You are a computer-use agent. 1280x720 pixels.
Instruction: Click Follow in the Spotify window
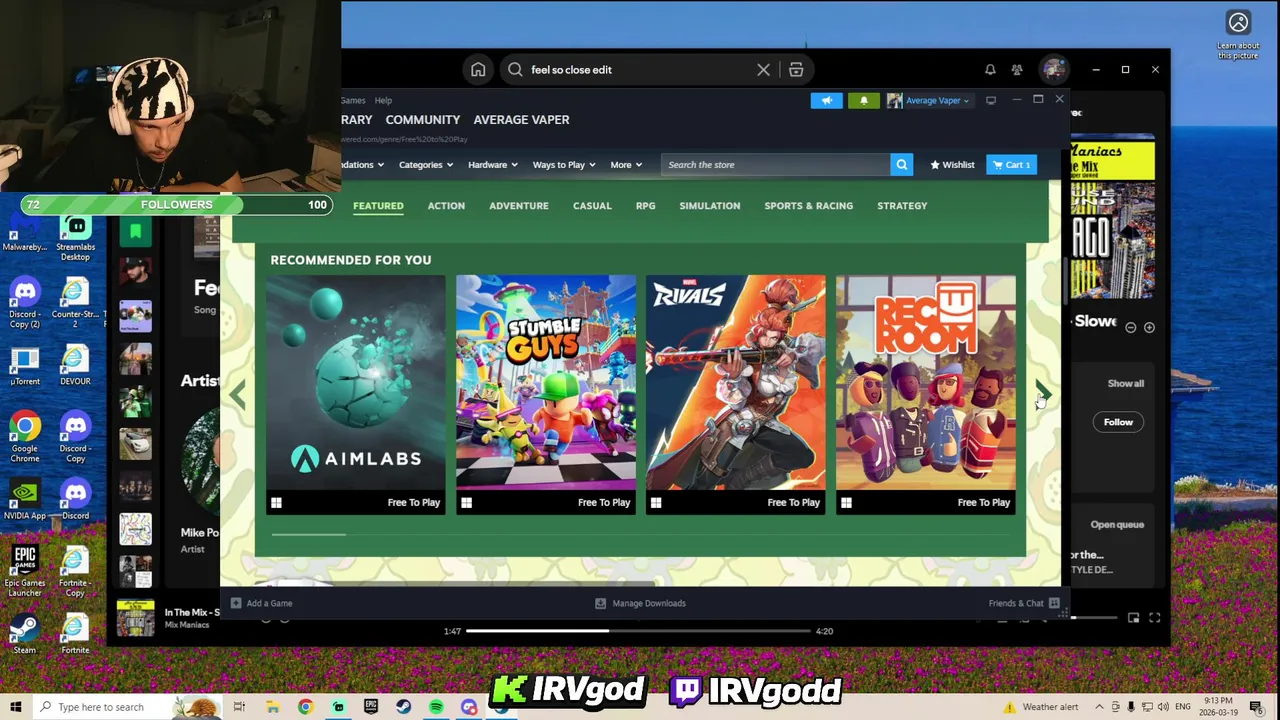pyautogui.click(x=1118, y=422)
